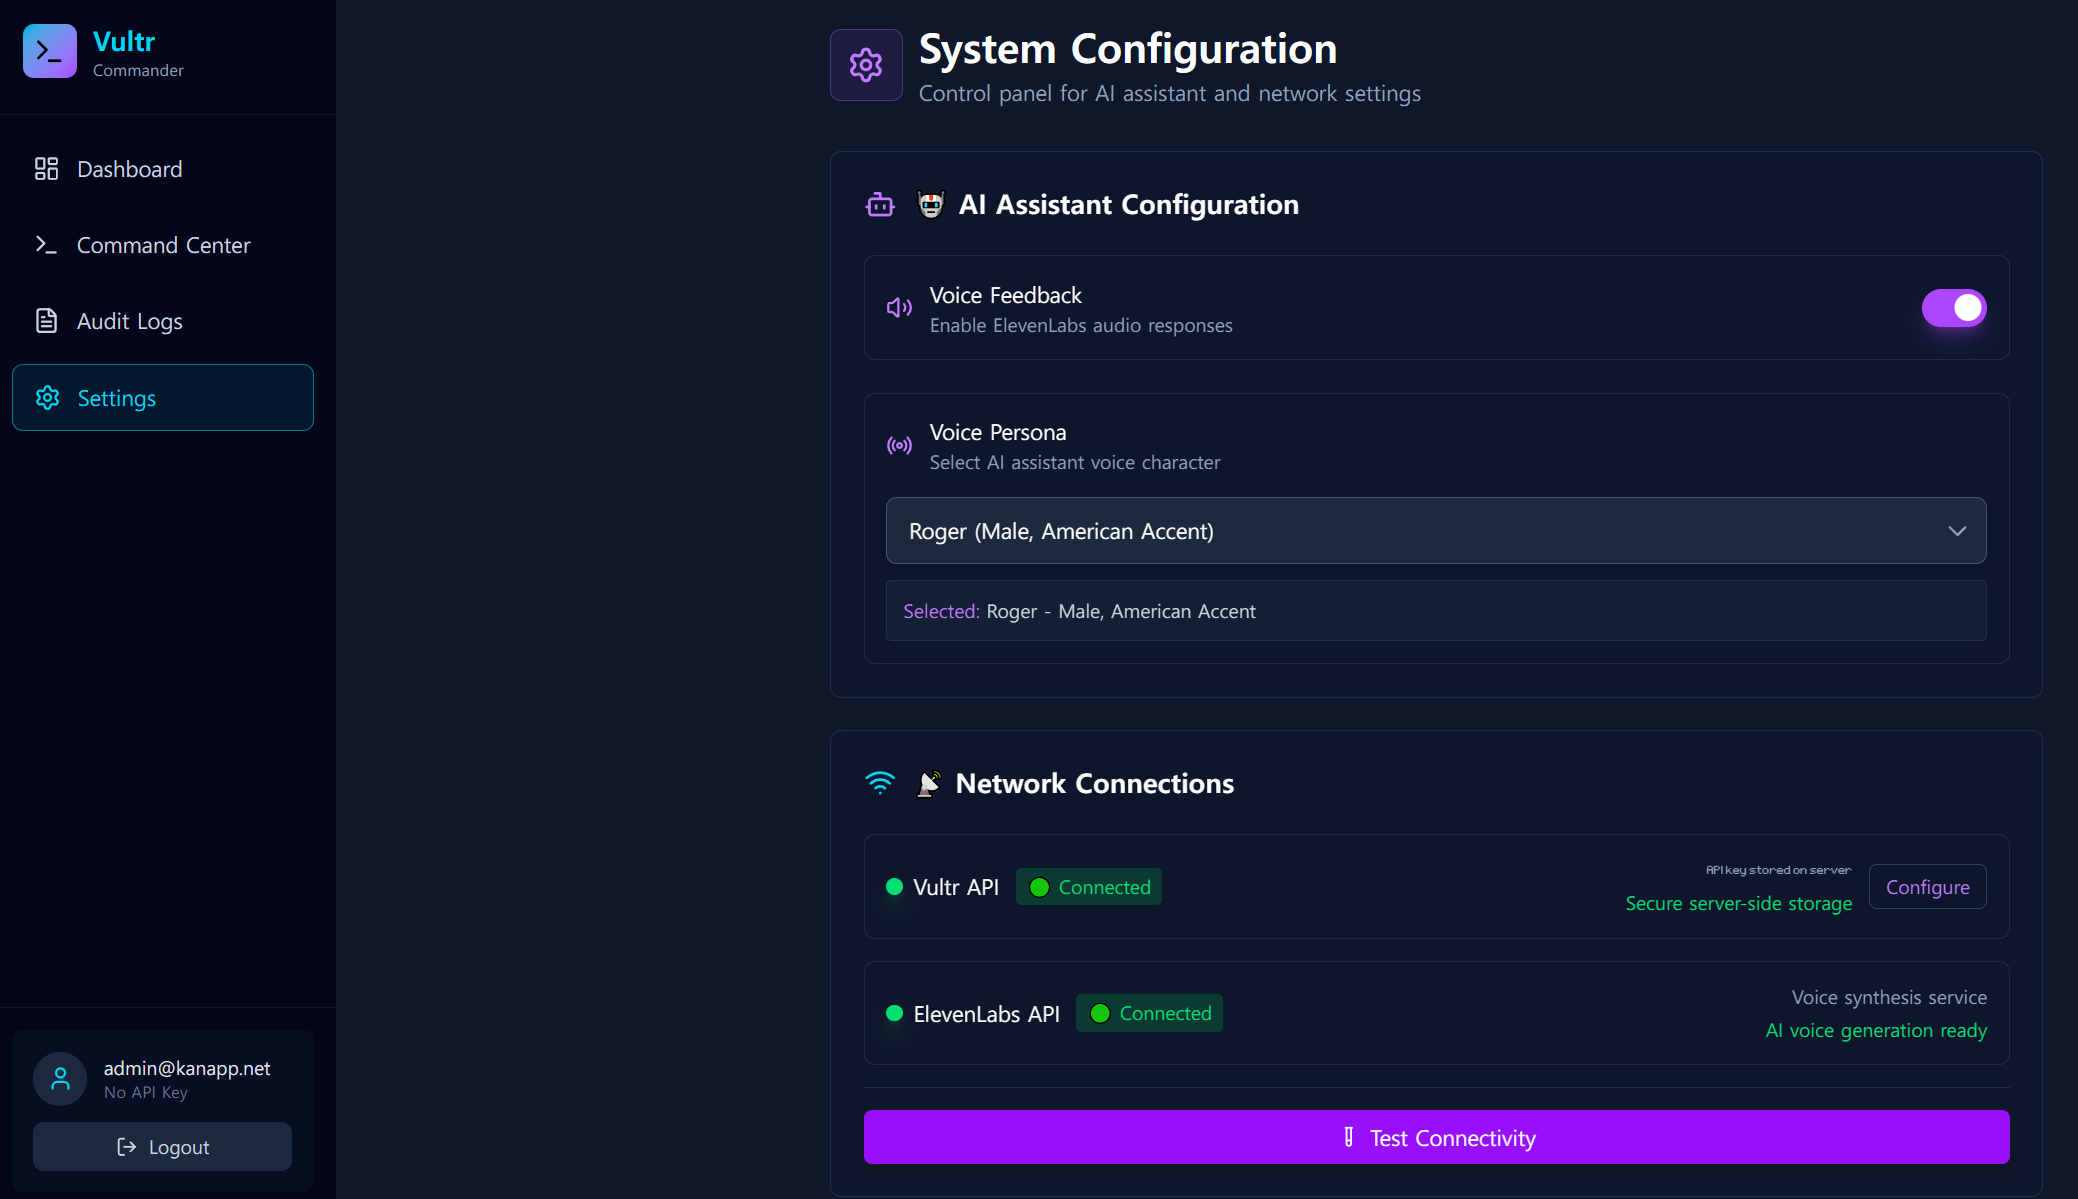Click the System Configuration gear icon in header
The width and height of the screenshot is (2078, 1199).
866,65
